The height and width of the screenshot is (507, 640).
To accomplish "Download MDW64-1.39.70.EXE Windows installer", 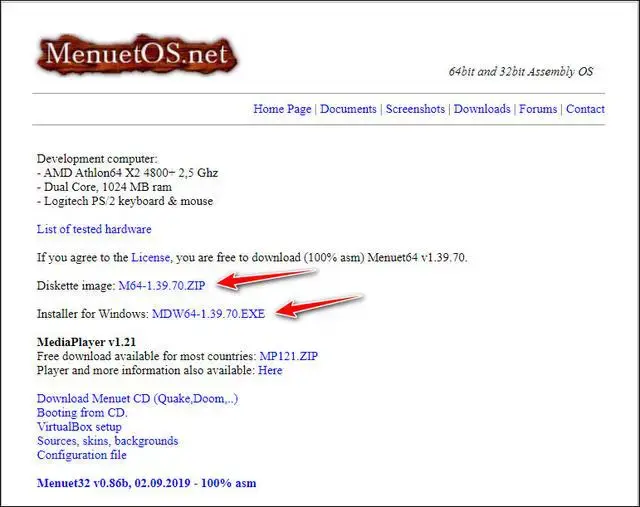I will (x=208, y=314).
